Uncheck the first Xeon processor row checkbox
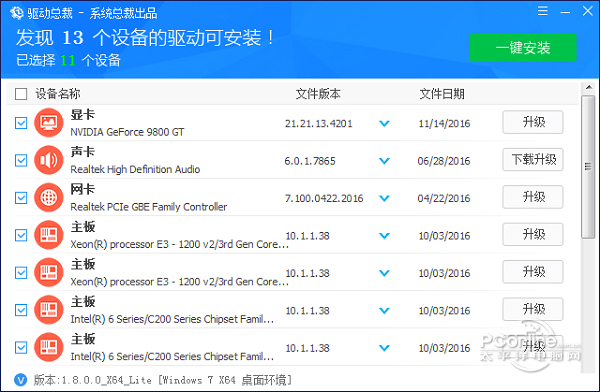This screenshot has height=392, width=600. pyautogui.click(x=21, y=235)
